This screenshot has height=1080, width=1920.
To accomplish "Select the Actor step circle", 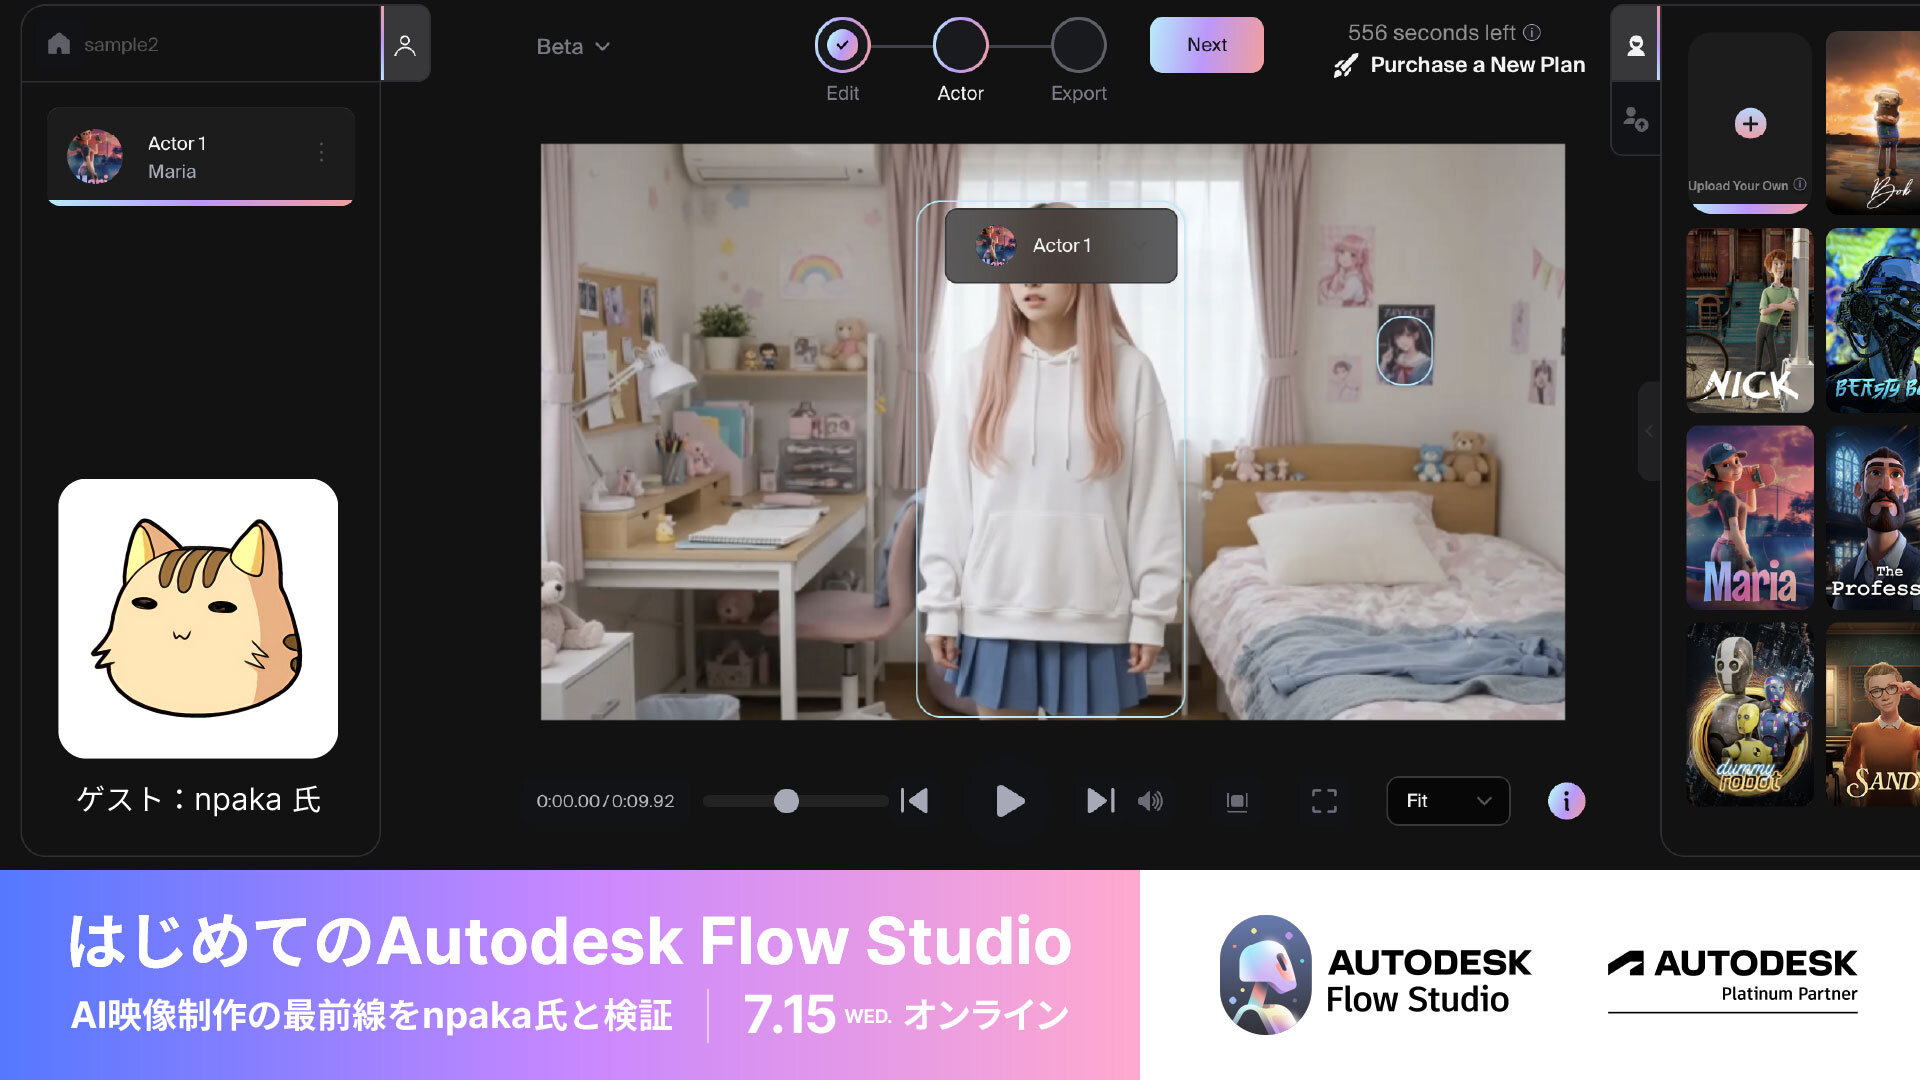I will click(960, 45).
